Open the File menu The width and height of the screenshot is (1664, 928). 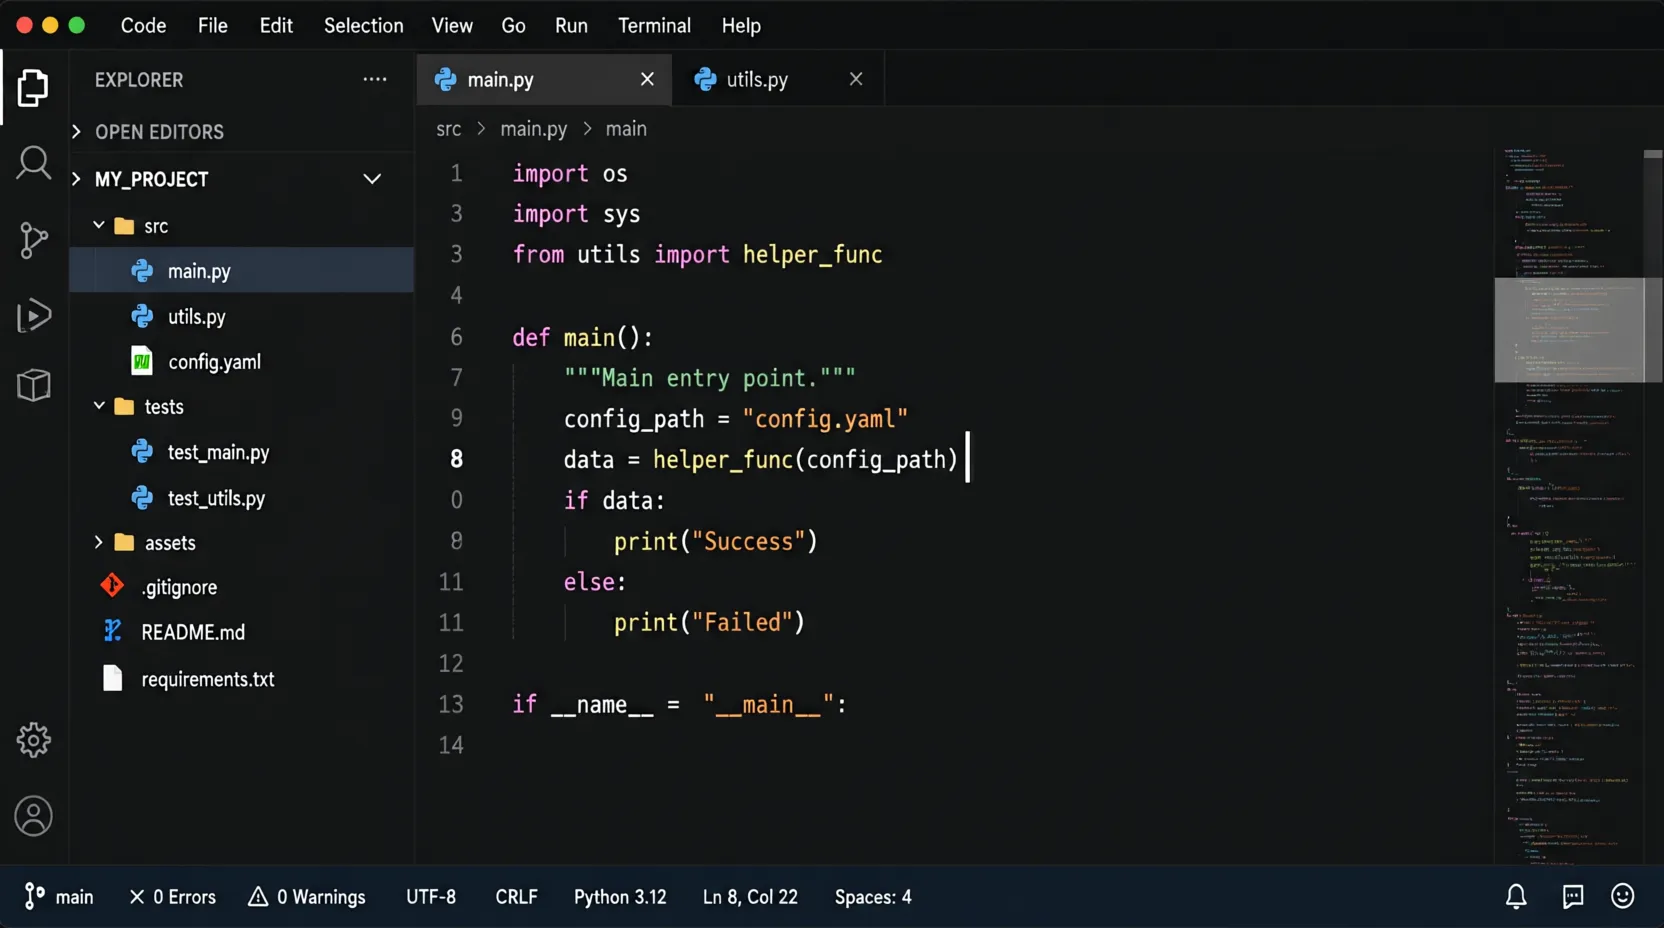click(212, 25)
